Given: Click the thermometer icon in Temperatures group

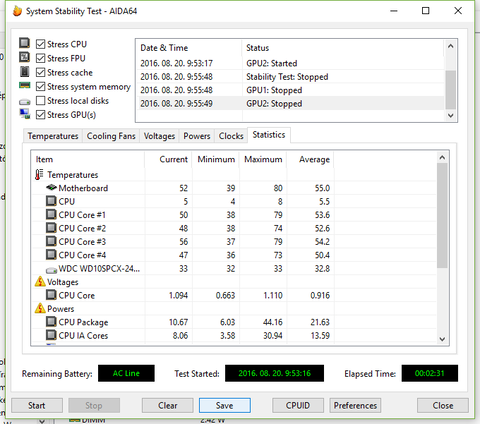Looking at the screenshot, I should point(39,175).
